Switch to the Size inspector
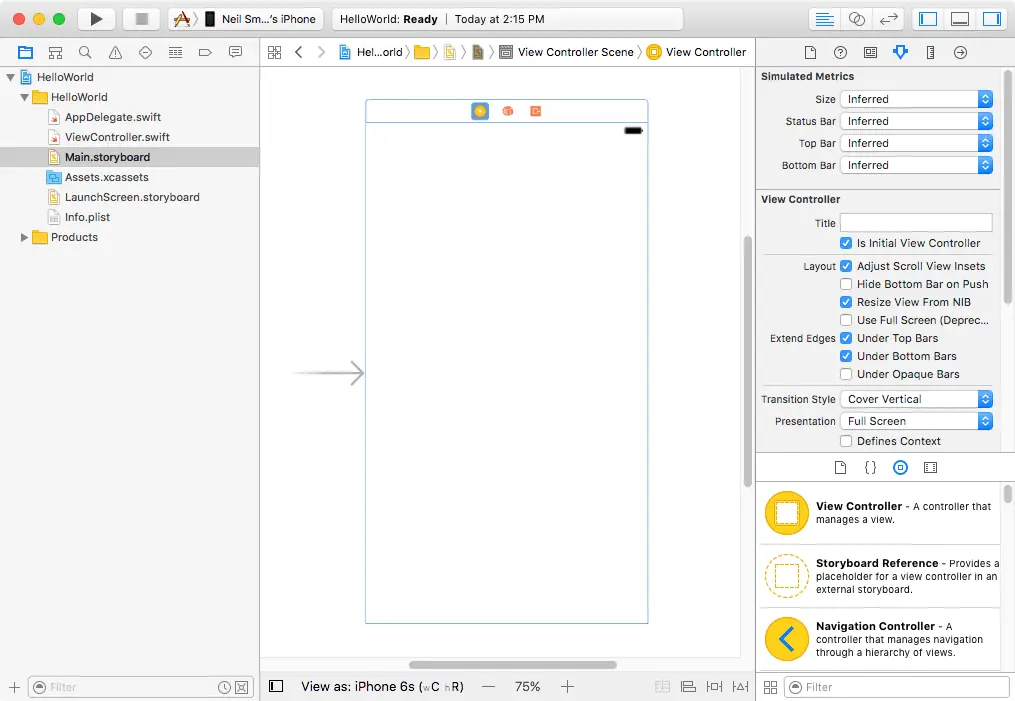 pos(930,52)
